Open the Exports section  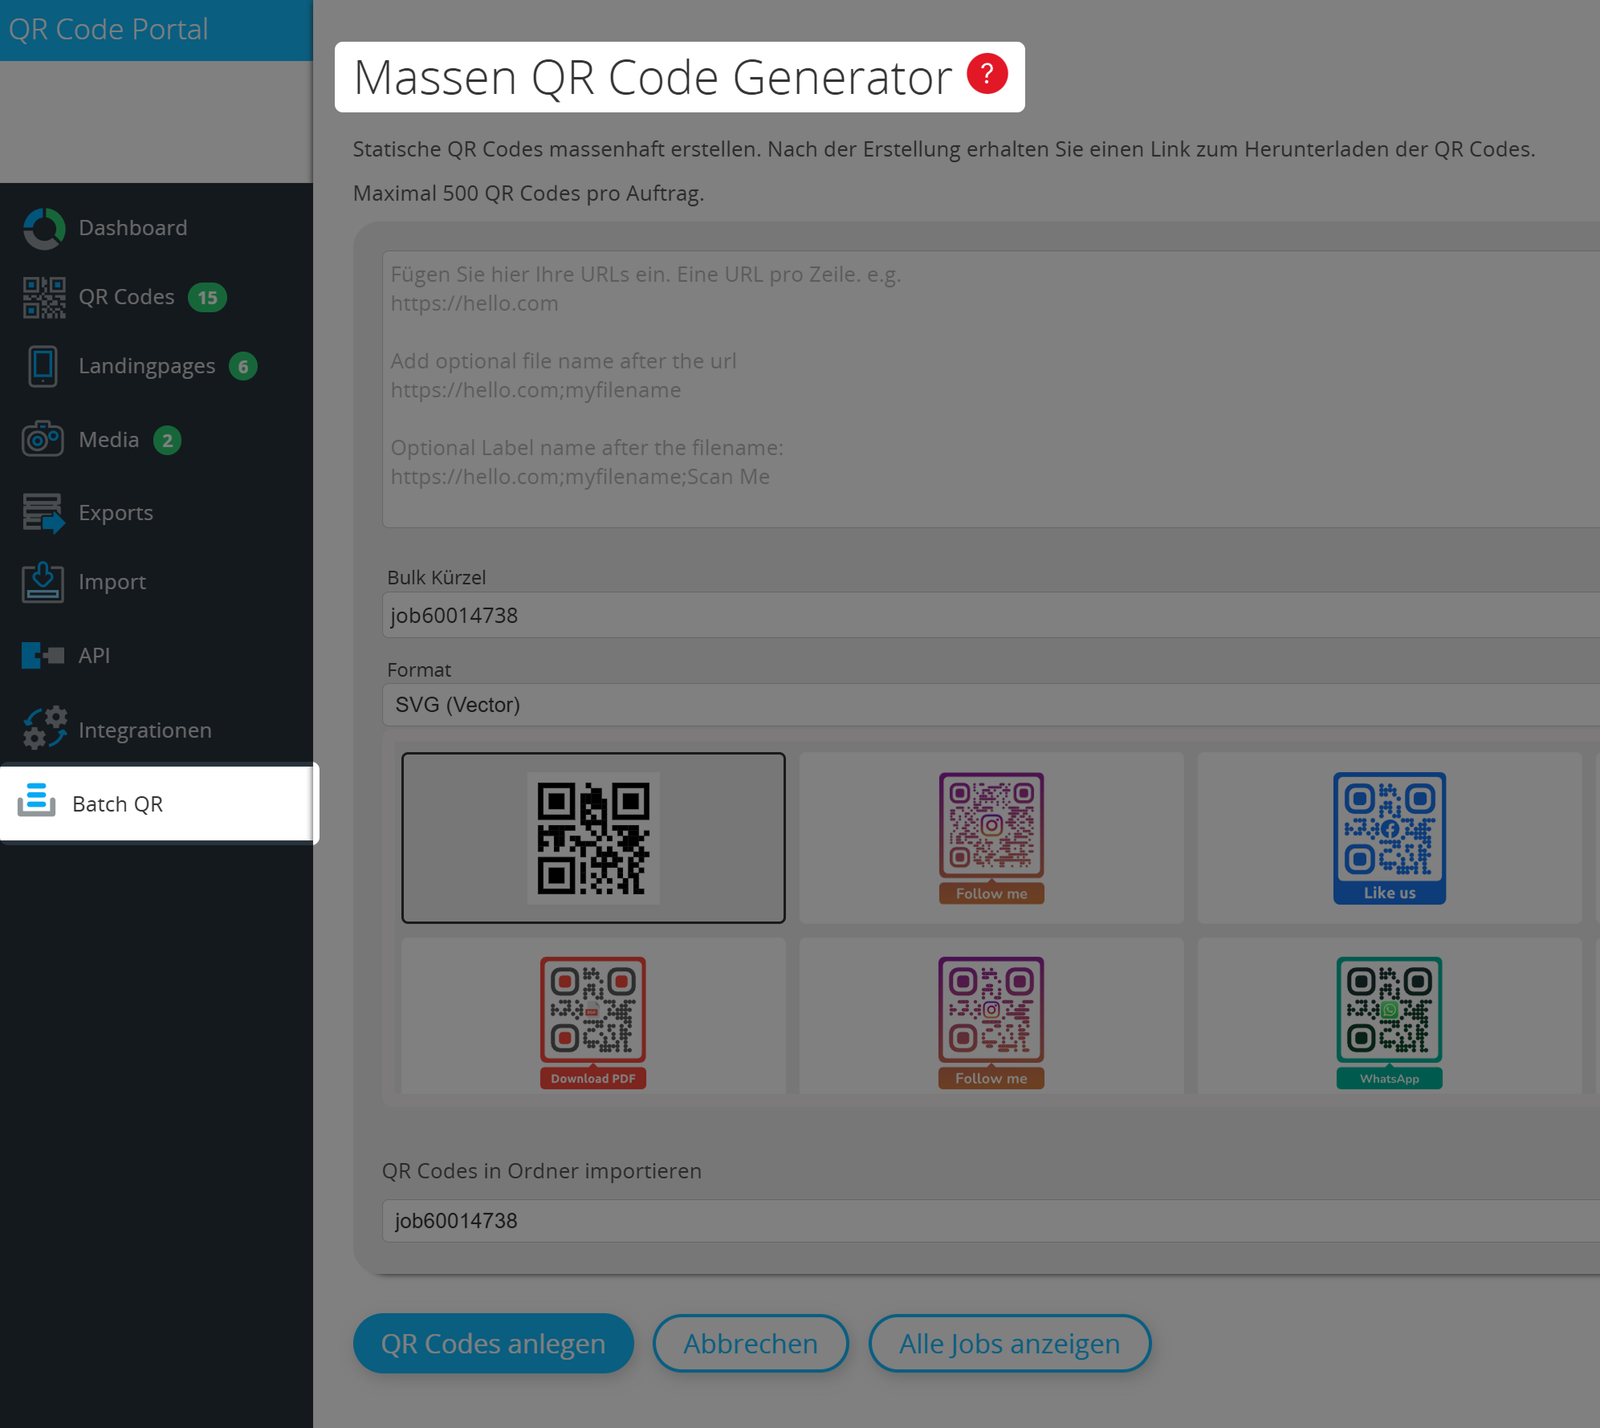(x=115, y=512)
